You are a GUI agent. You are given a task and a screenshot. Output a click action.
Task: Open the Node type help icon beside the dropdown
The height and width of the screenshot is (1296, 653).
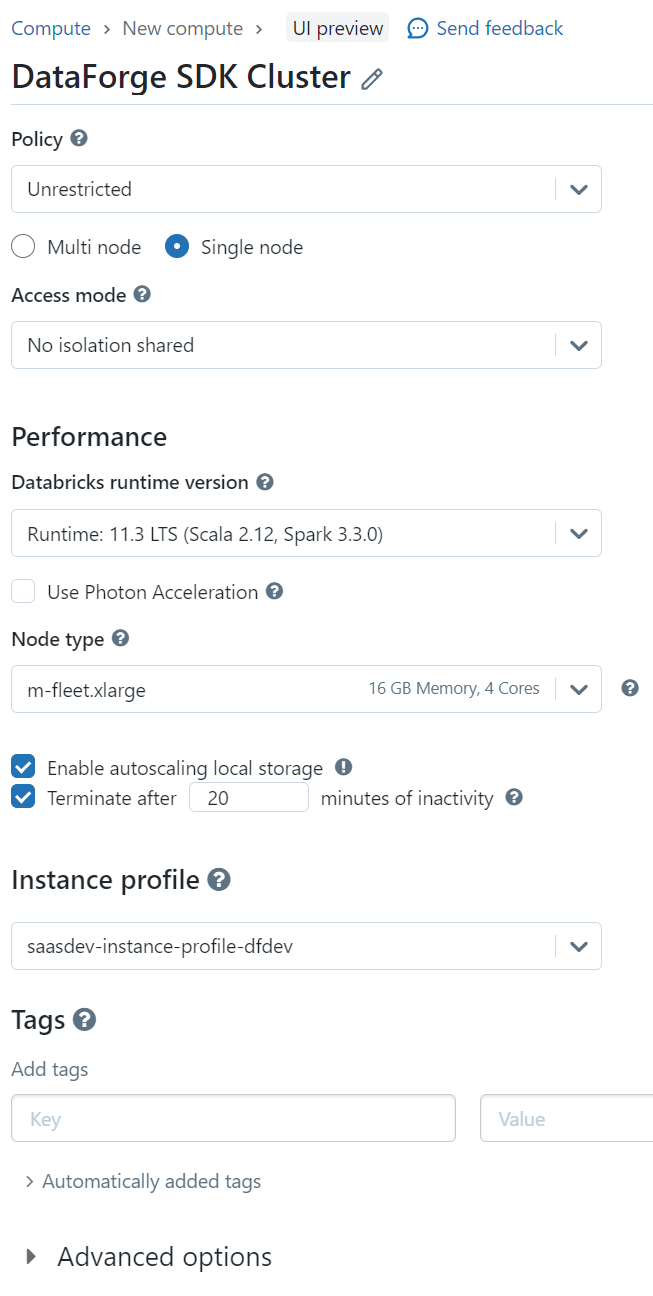630,689
